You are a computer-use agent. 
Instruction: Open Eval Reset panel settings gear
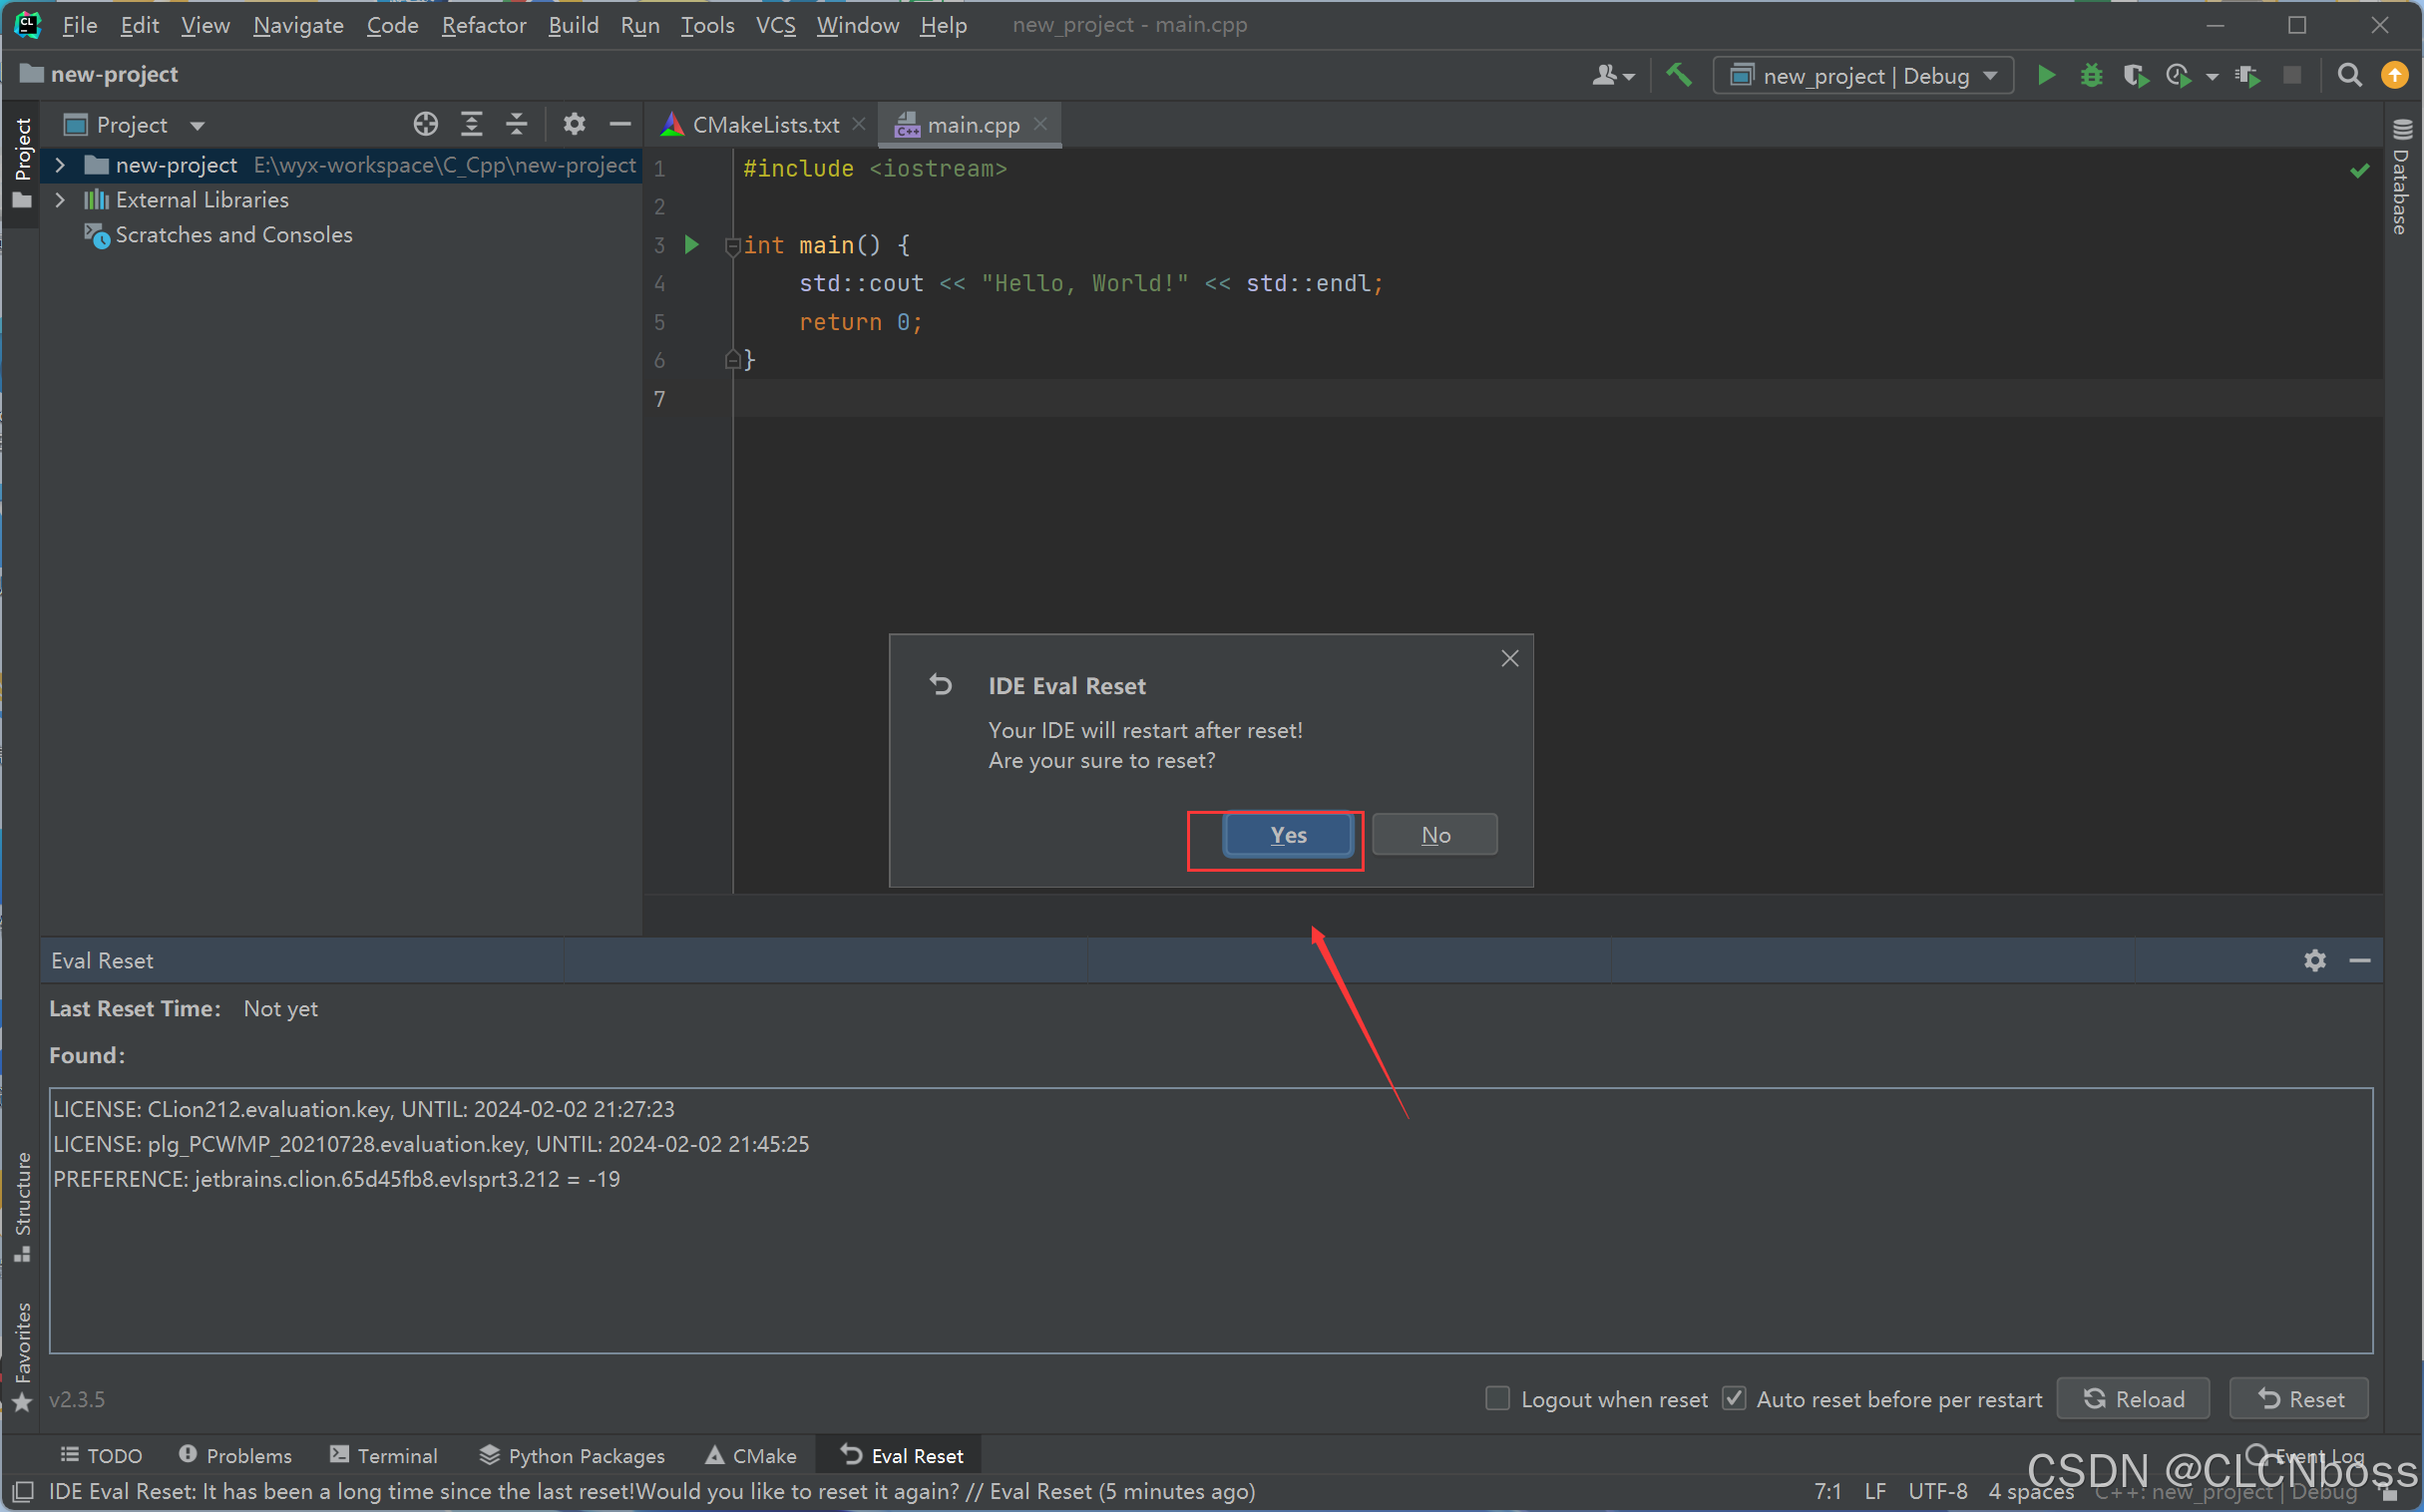click(2314, 960)
